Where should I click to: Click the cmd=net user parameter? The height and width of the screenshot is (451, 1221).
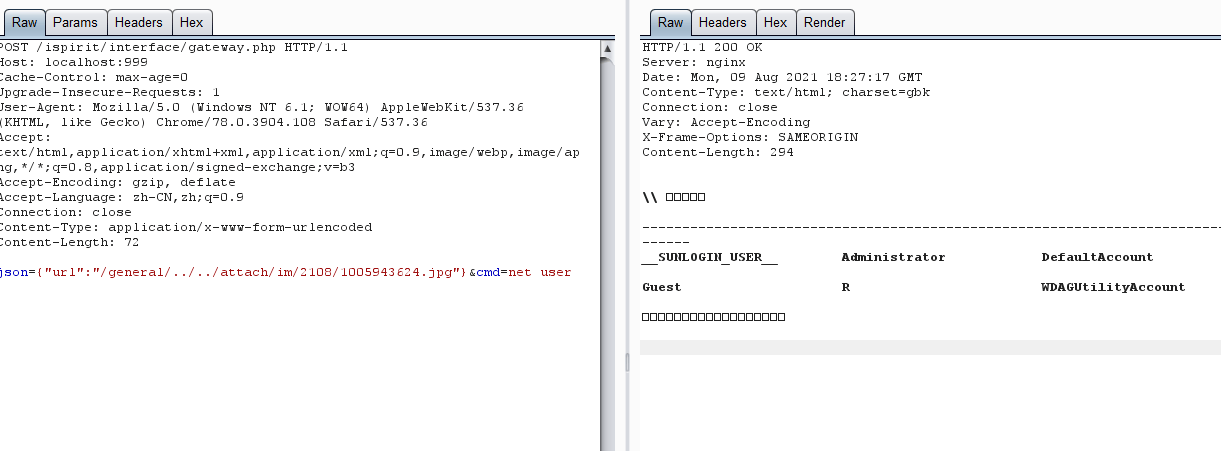pyautogui.click(x=524, y=272)
